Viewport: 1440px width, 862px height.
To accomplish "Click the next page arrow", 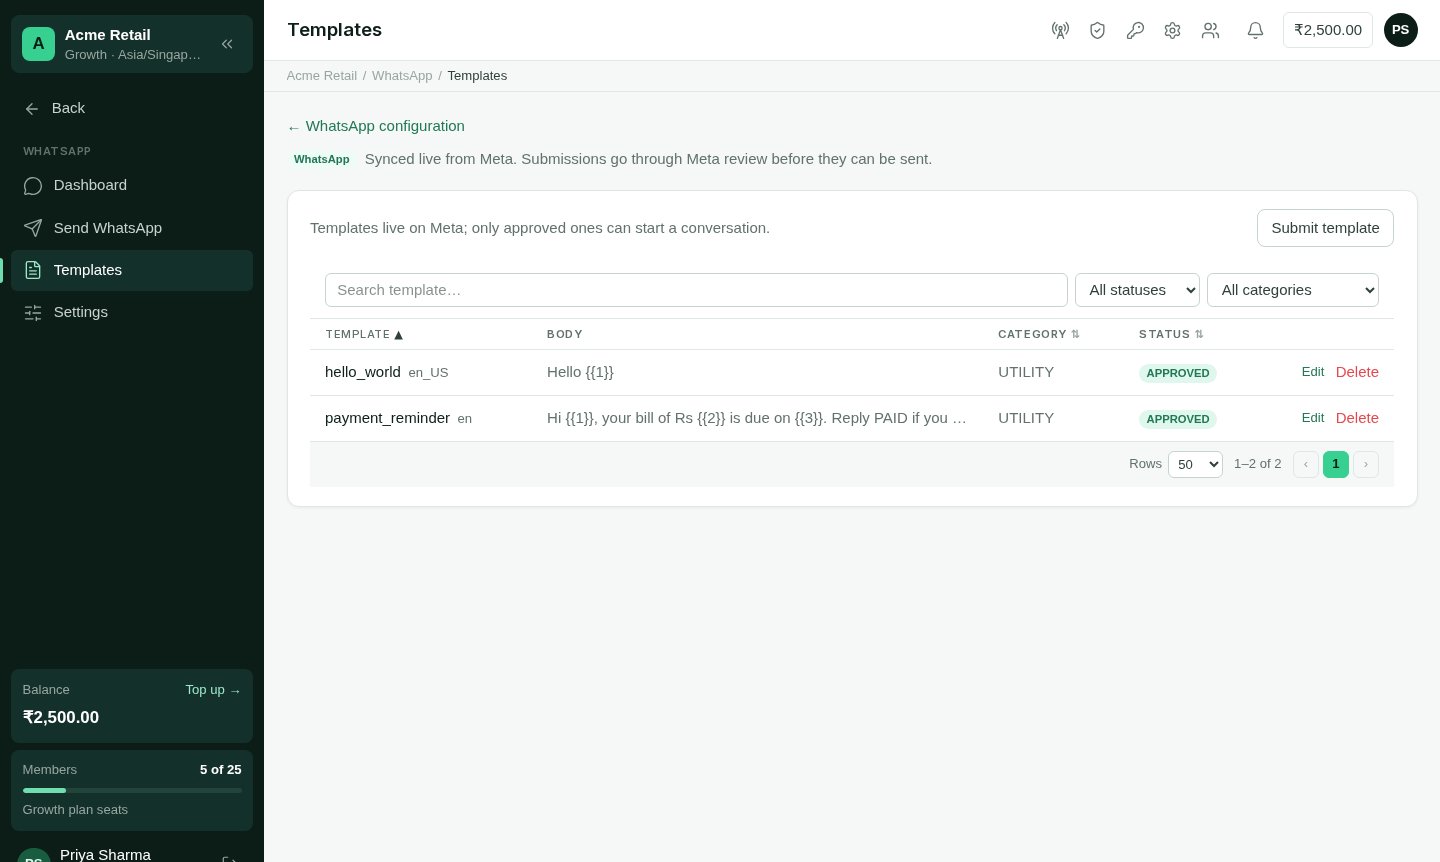I will tap(1366, 464).
